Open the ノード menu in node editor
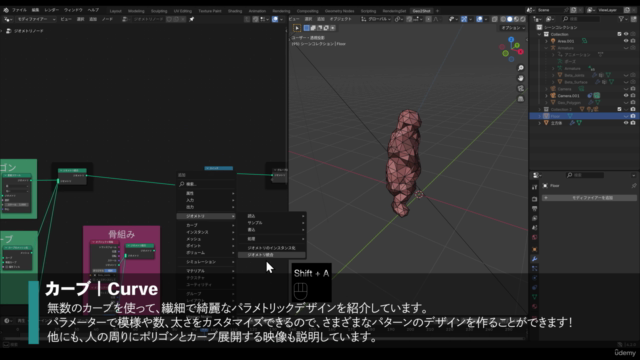The image size is (640, 360). (107, 19)
